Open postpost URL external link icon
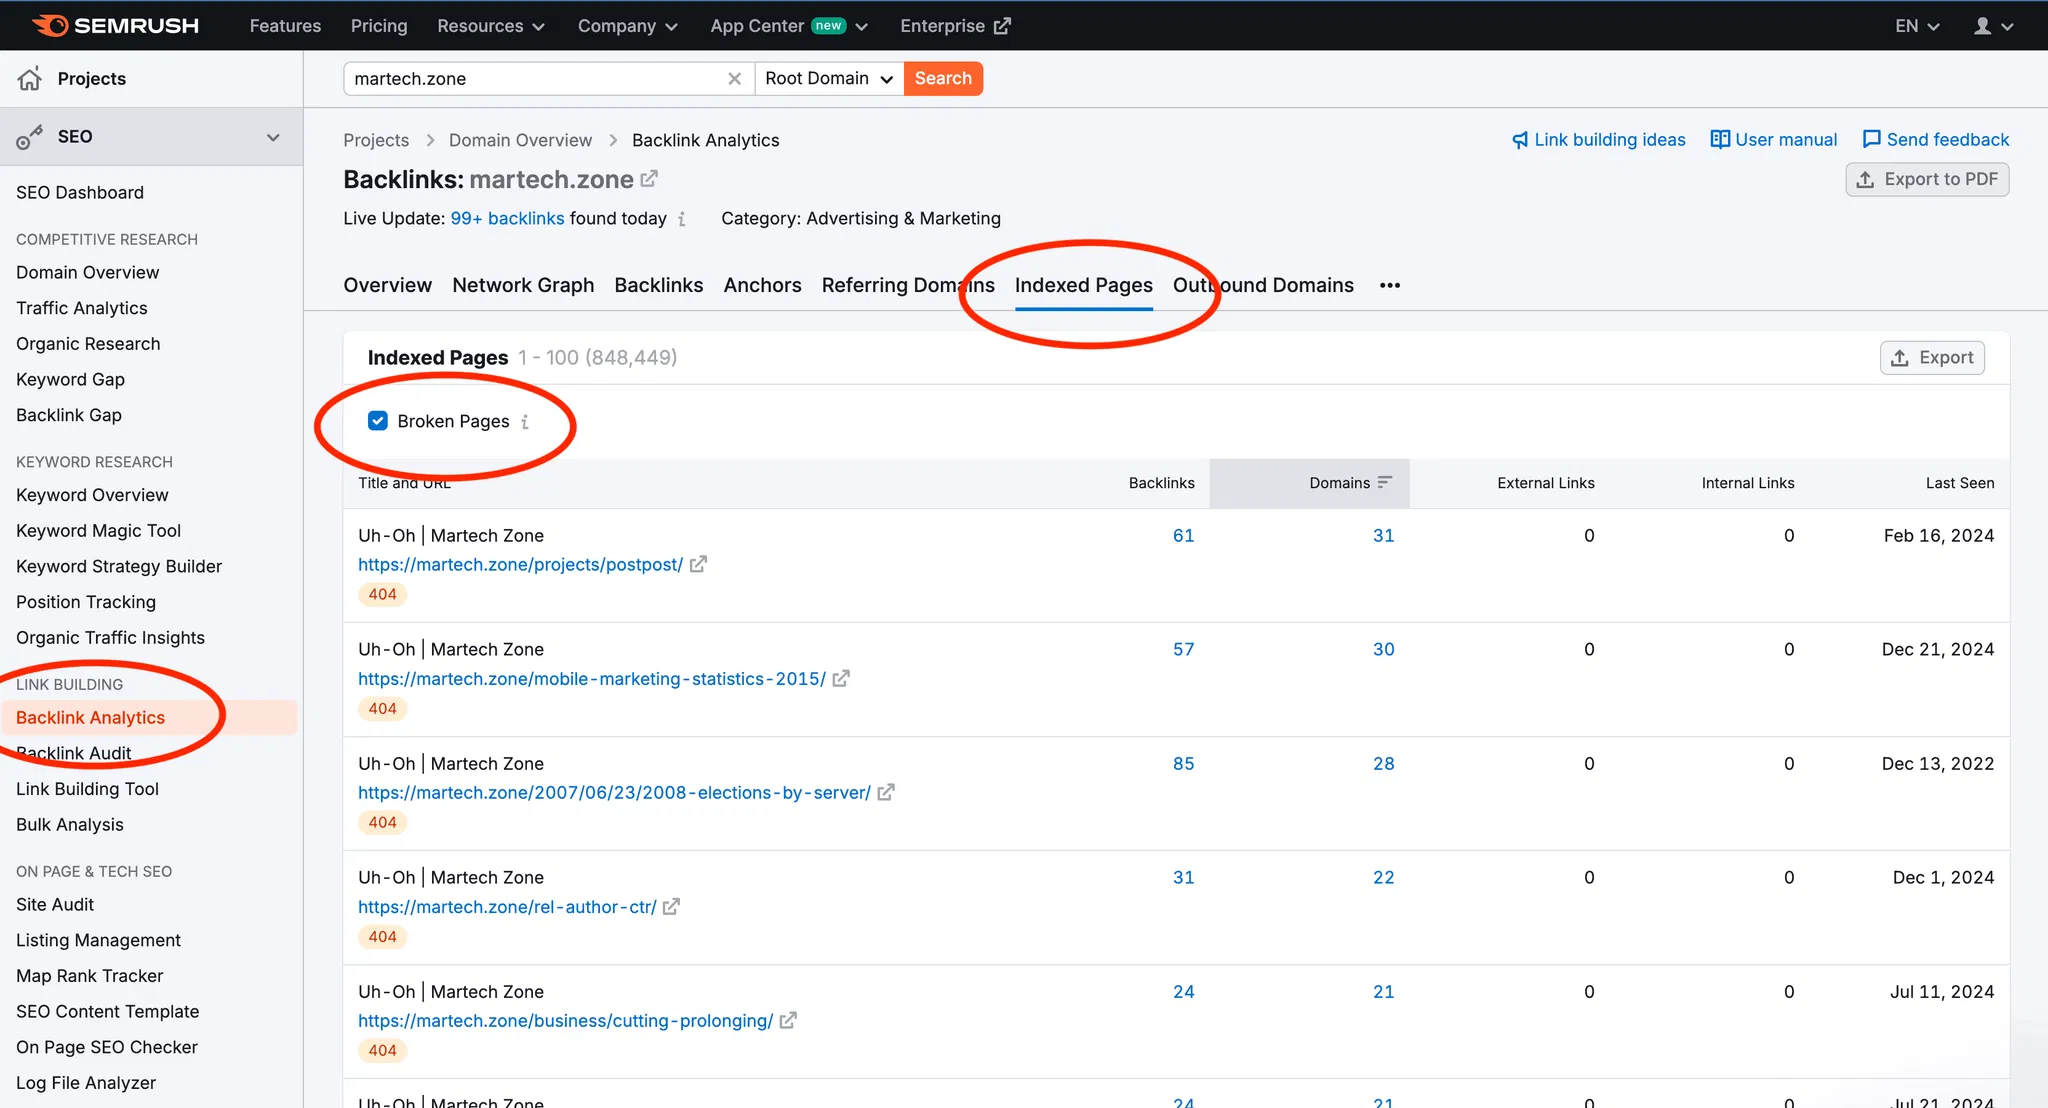Screen dimensions: 2048x1108 pos(698,565)
